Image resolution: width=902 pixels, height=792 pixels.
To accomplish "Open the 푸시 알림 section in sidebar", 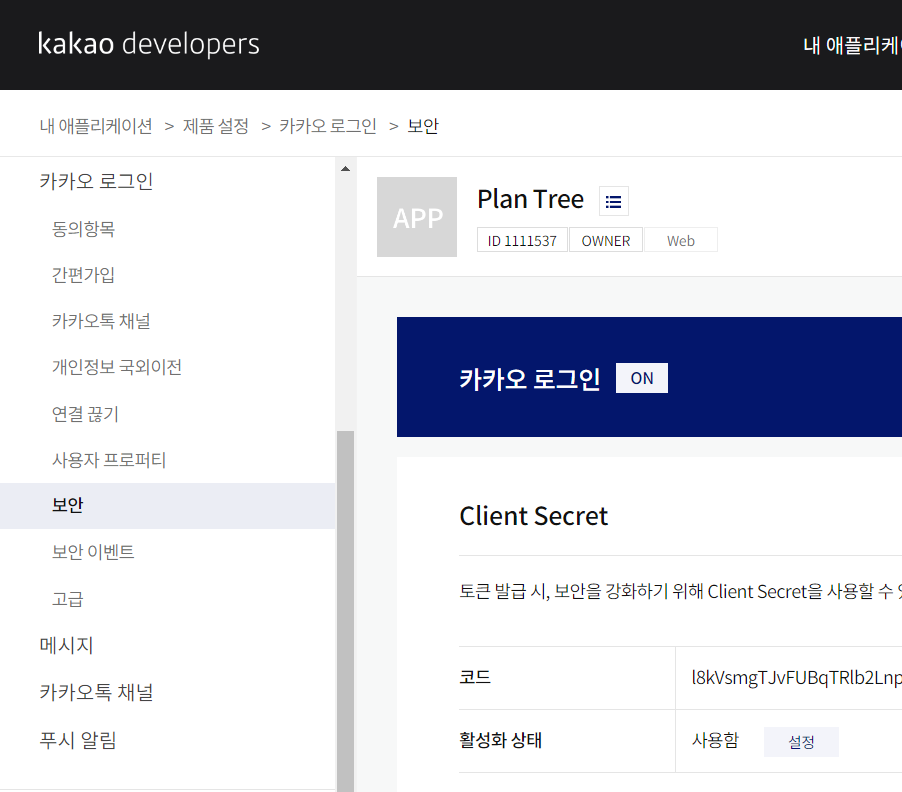I will pyautogui.click(x=78, y=740).
